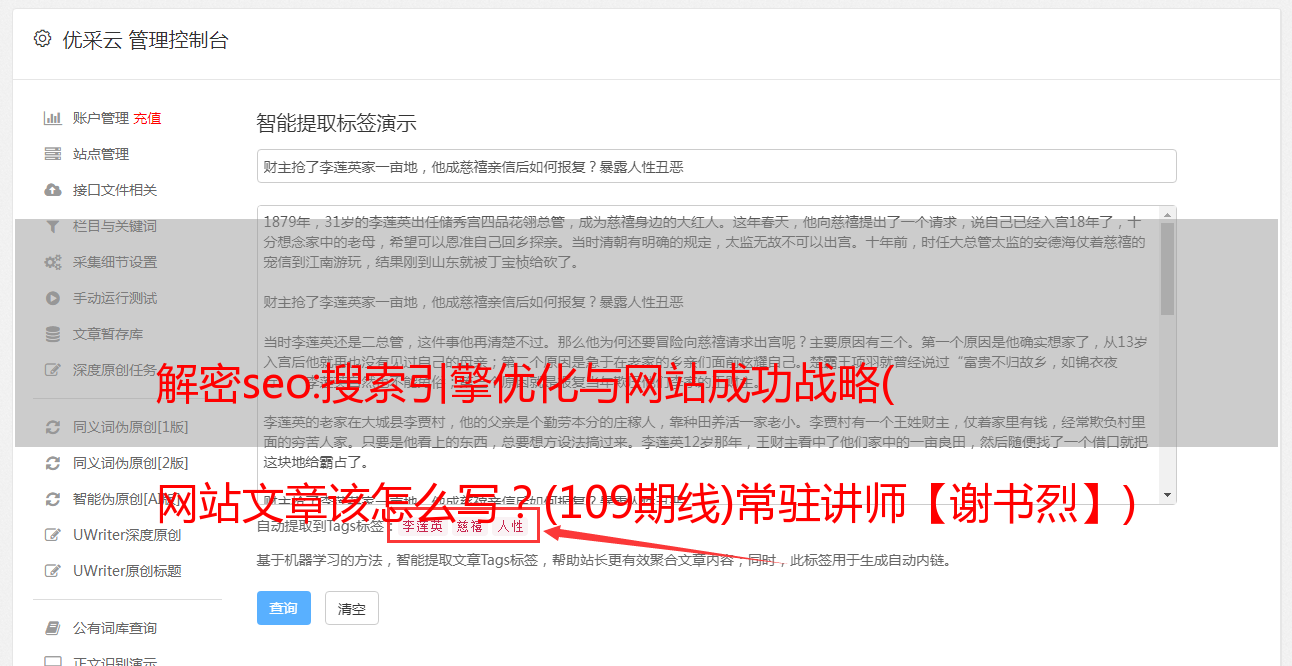
Task: Click the 充值 recharge link
Action: pyautogui.click(x=147, y=118)
